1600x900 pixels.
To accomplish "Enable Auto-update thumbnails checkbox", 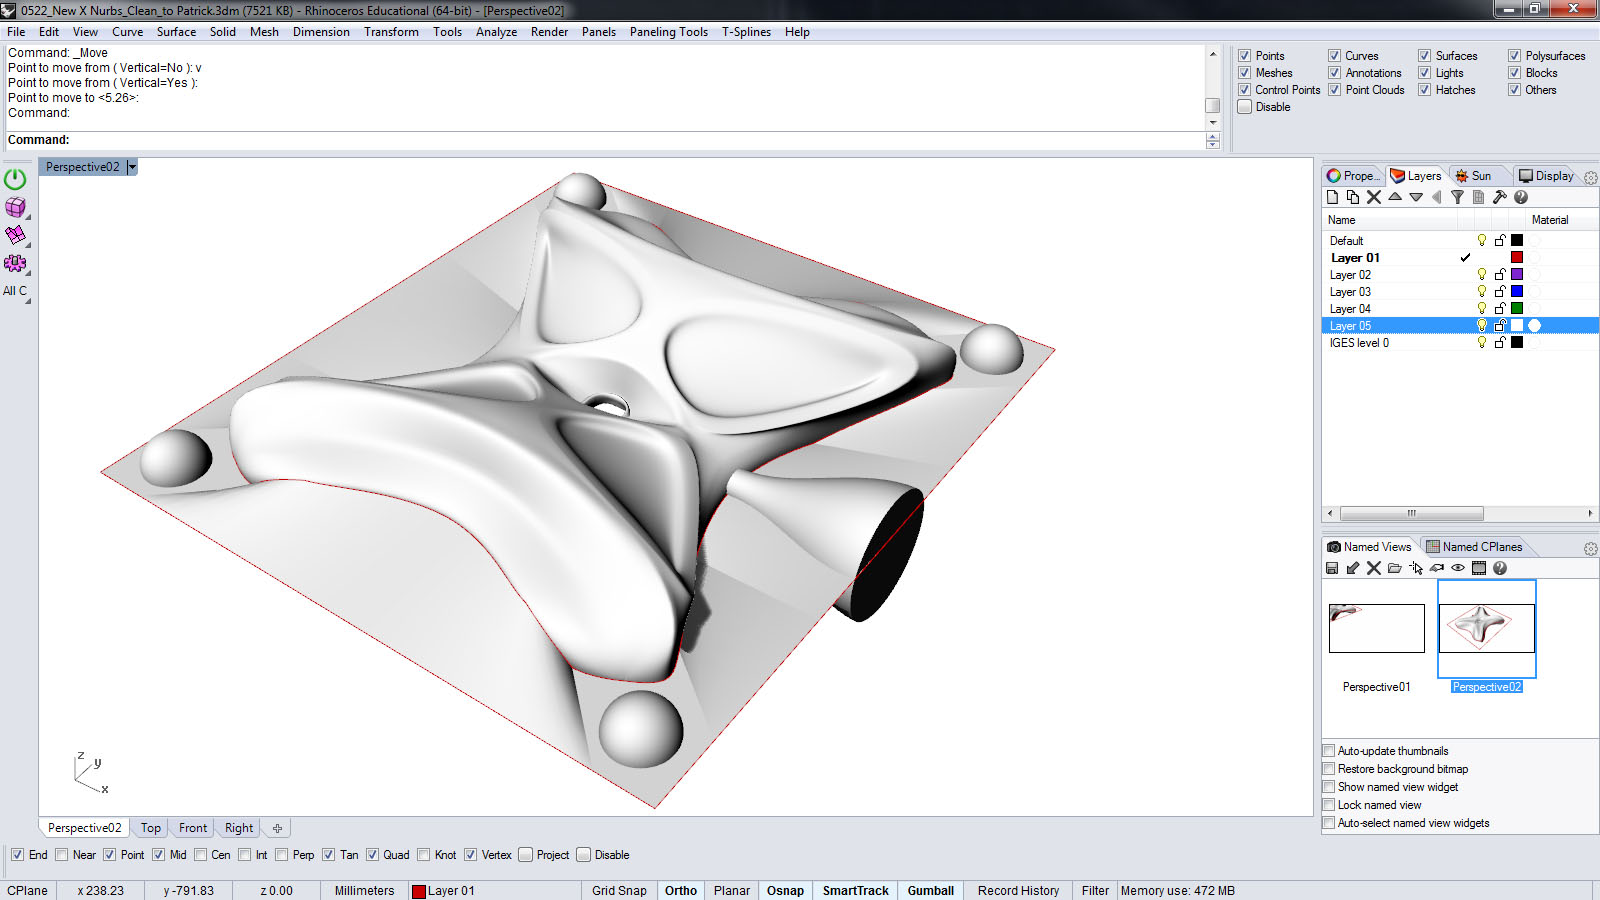I will point(1329,751).
